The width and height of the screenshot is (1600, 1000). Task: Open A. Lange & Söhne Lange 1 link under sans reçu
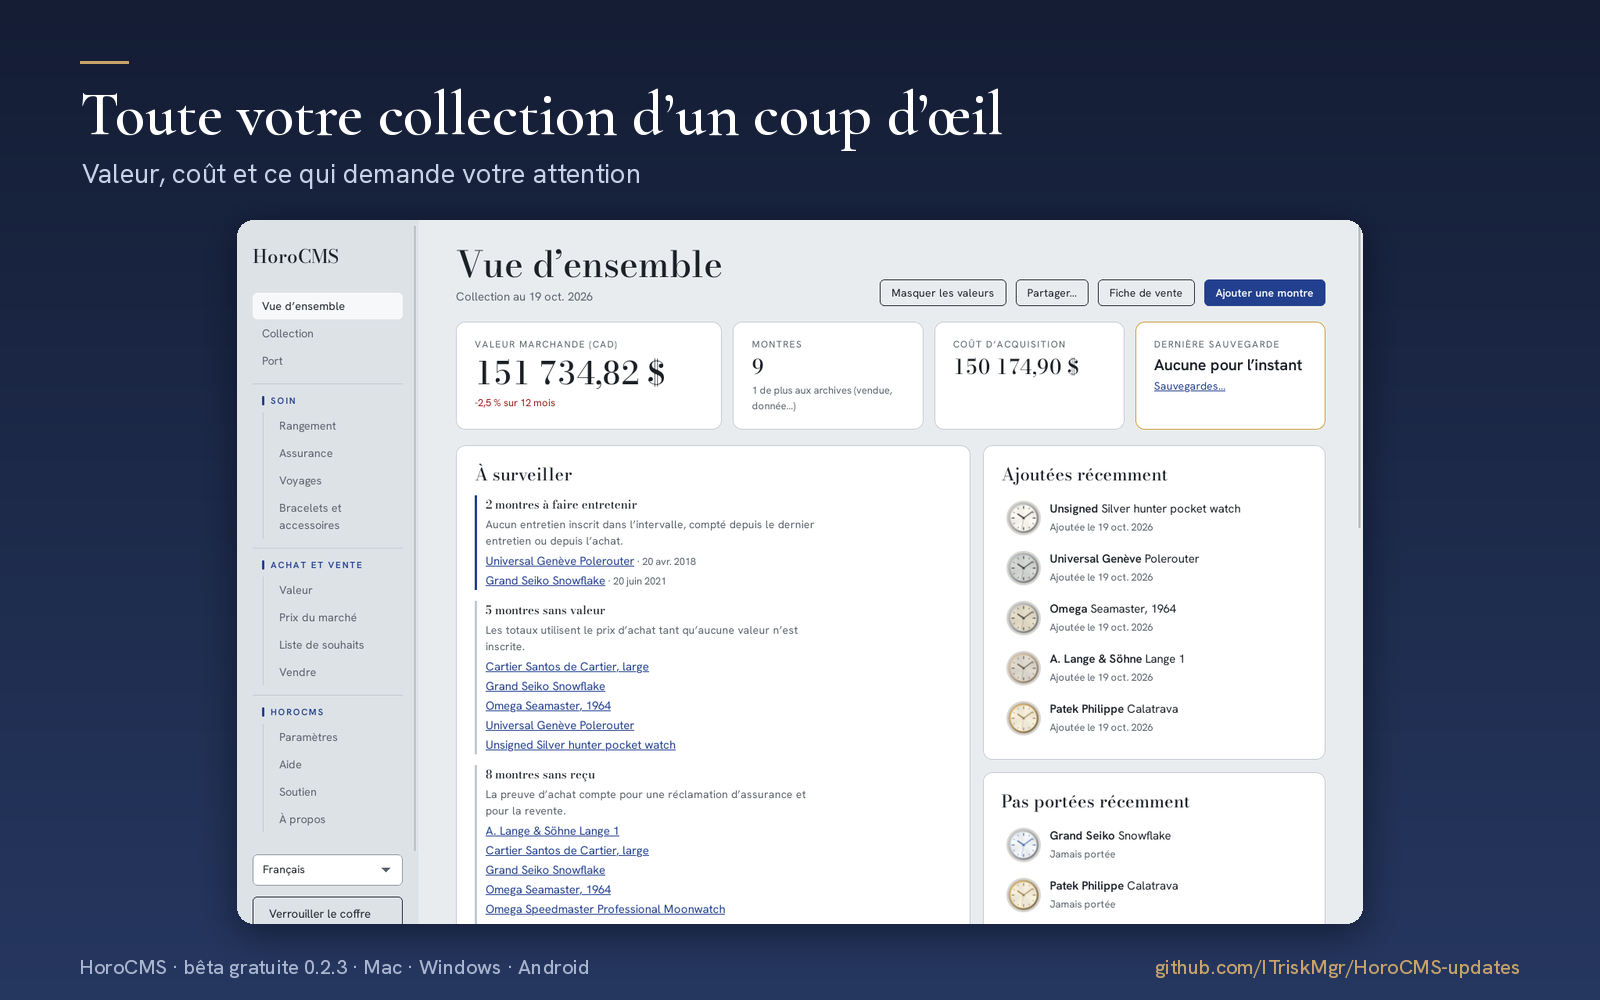[552, 831]
